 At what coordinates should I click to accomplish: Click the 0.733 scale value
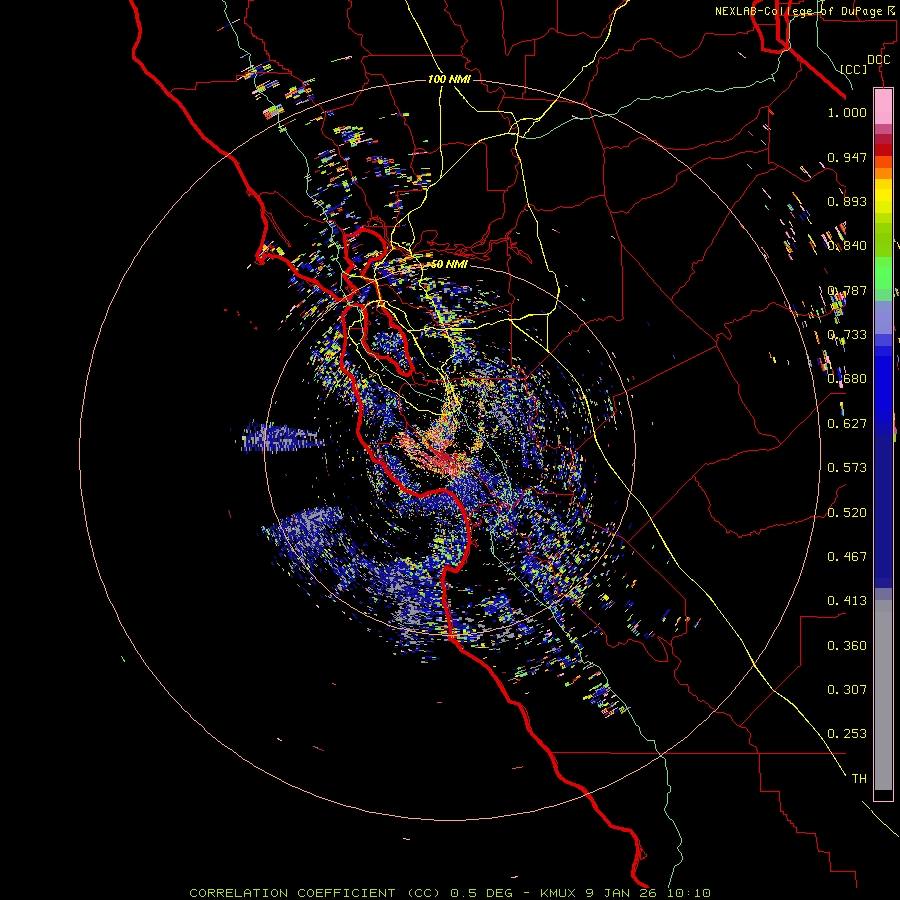(x=847, y=335)
